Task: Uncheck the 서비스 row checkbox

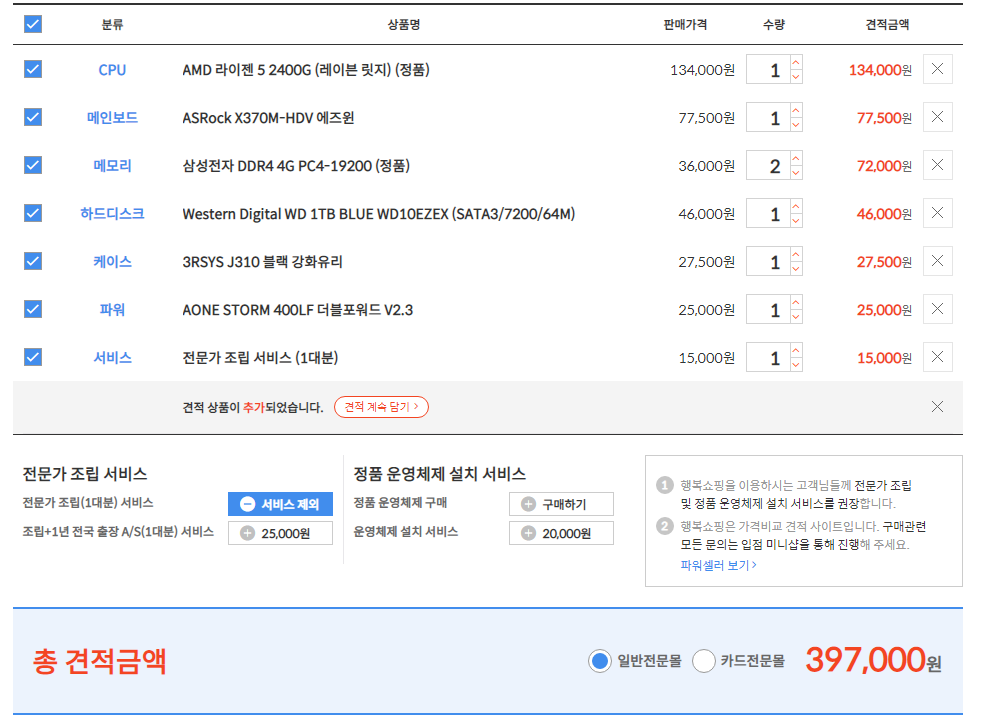Action: (x=33, y=357)
